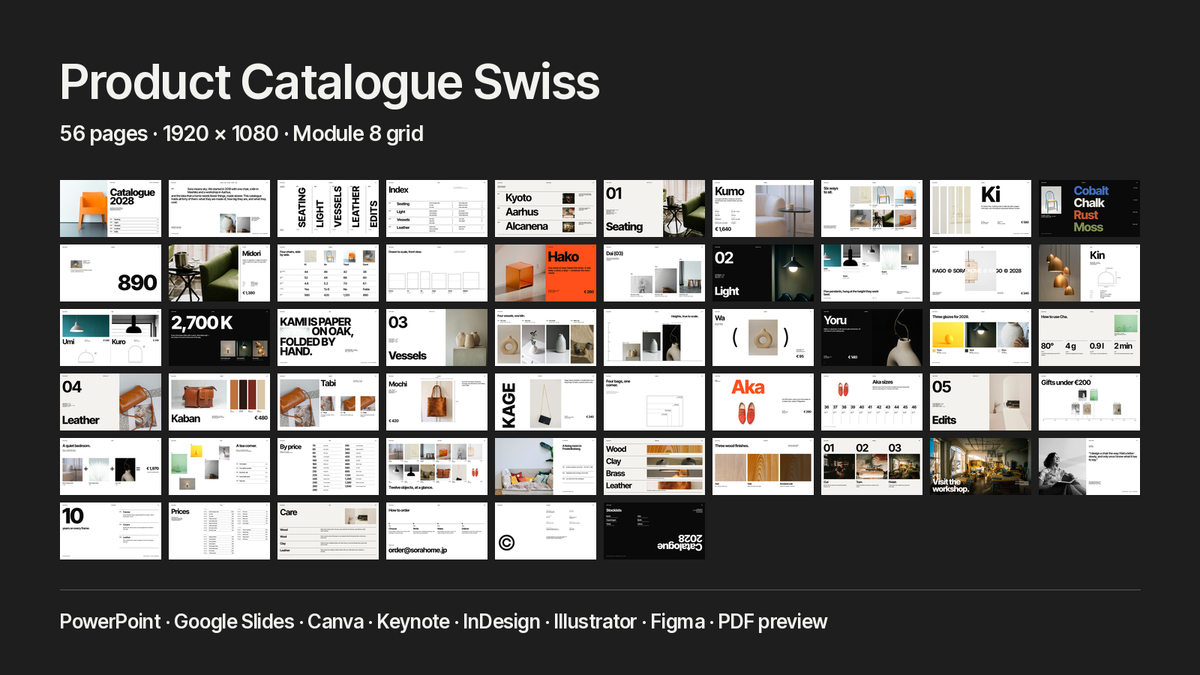Open the Tabi slide thumbnail

328,402
